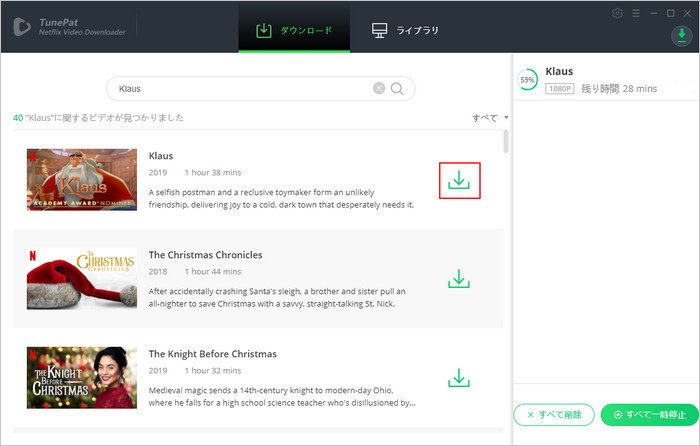
Task: Toggle the round download queue button
Action: pyautogui.click(x=682, y=36)
